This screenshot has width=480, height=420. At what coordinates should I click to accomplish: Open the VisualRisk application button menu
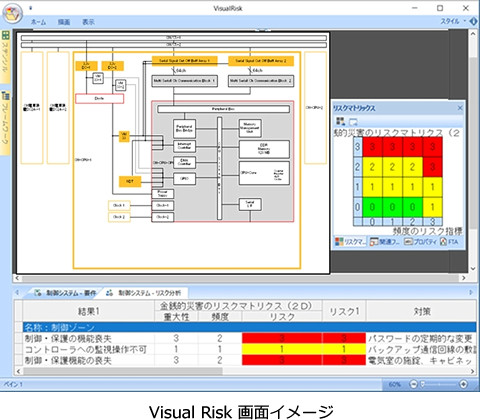[12, 13]
